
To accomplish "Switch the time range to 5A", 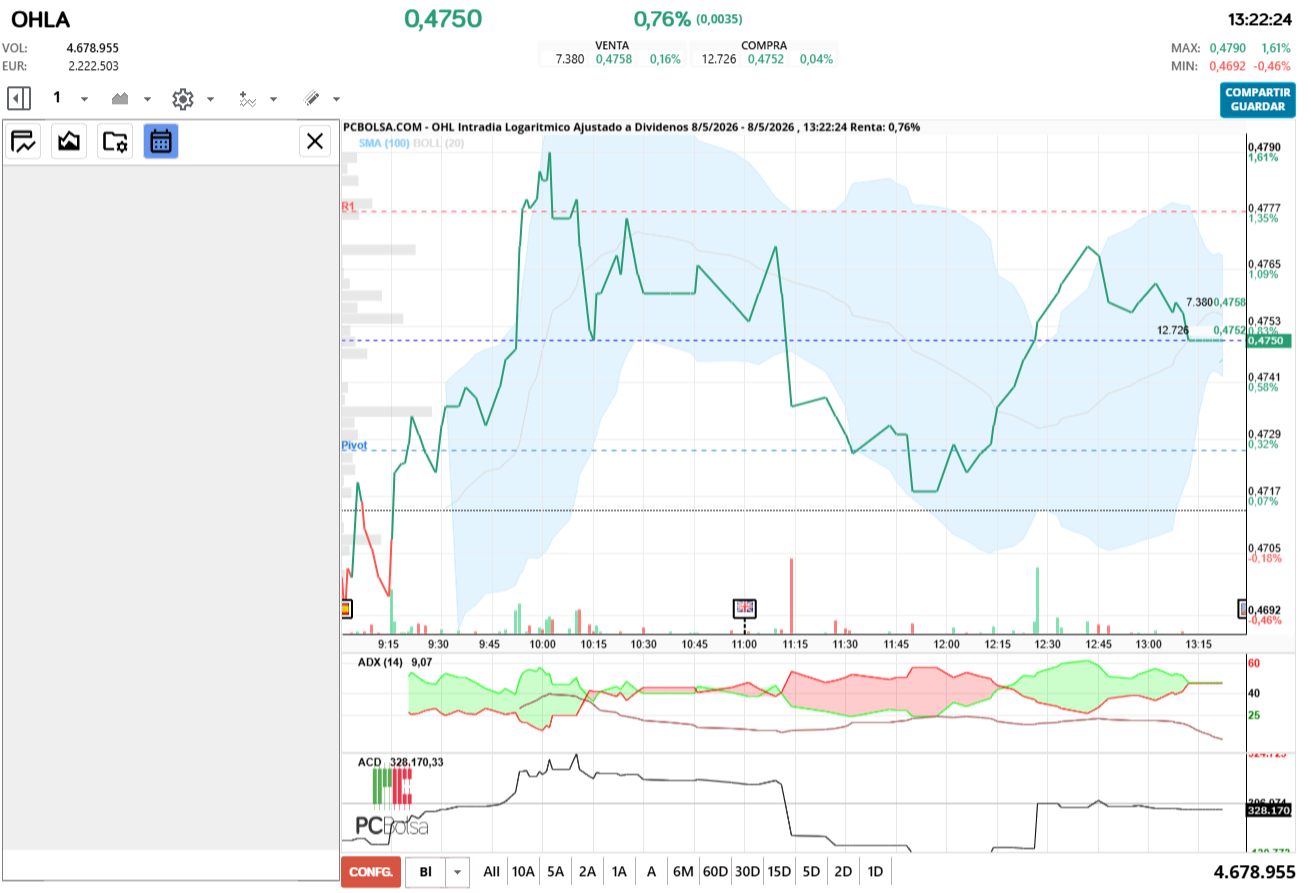I will point(555,872).
